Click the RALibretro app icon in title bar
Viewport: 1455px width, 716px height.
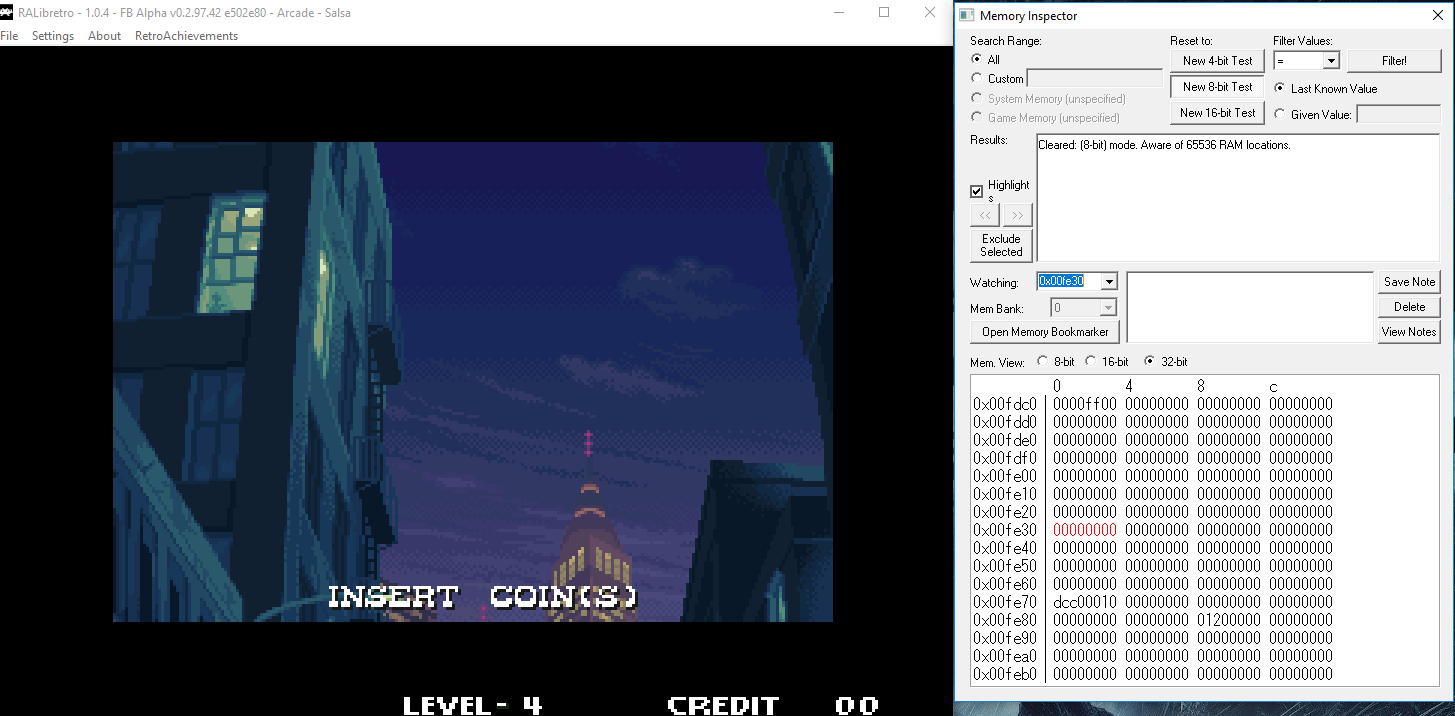pos(7,13)
